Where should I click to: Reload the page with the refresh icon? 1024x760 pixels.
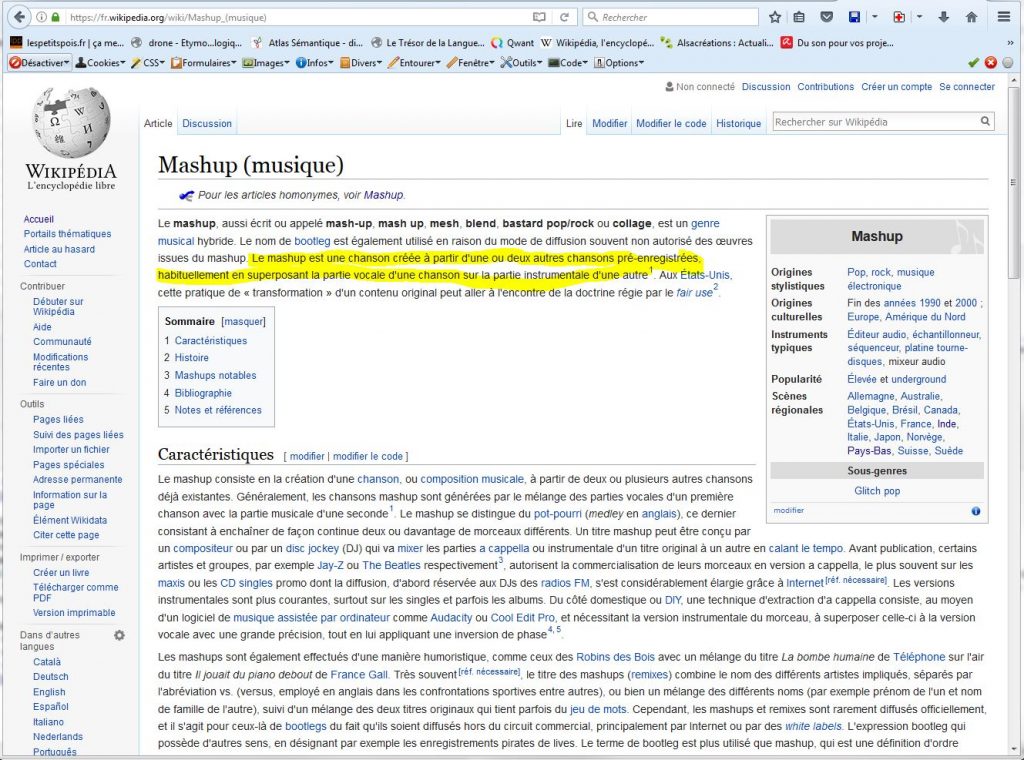pyautogui.click(x=565, y=17)
